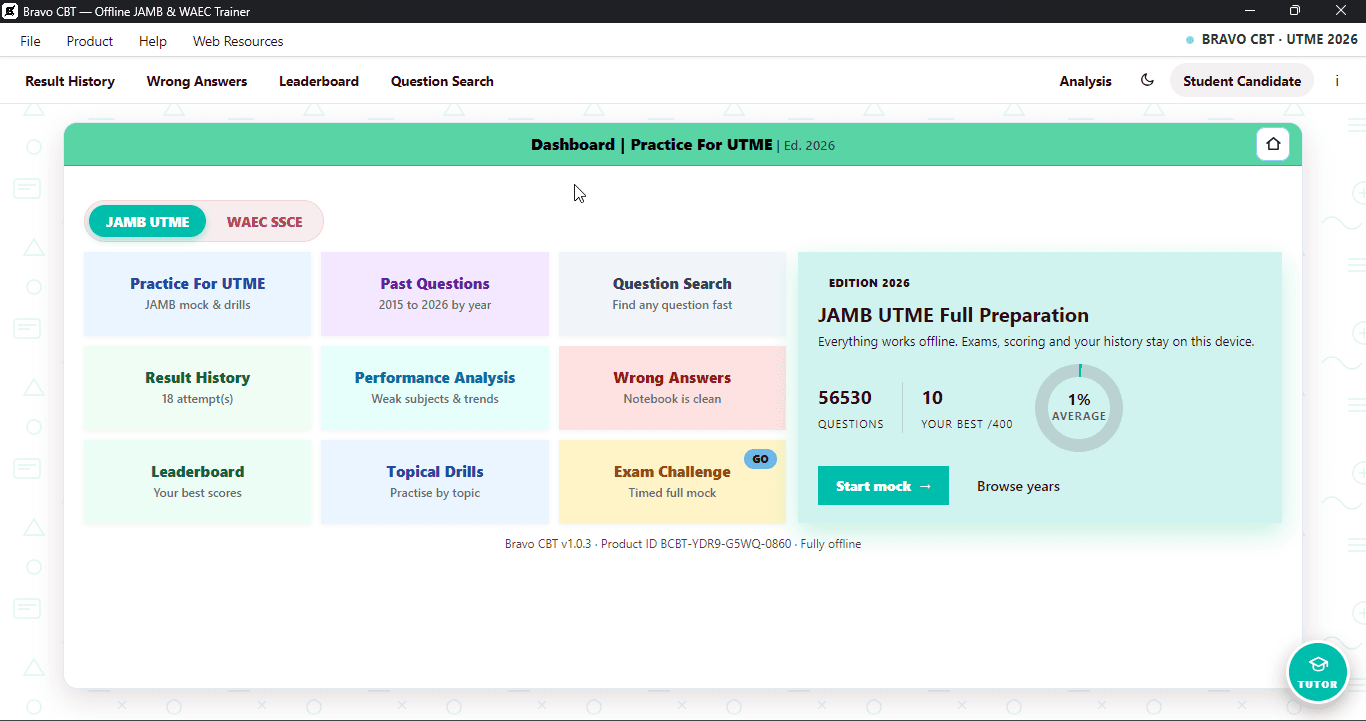The width and height of the screenshot is (1366, 721).
Task: Click the 'Your best /400' score
Action: (x=967, y=408)
